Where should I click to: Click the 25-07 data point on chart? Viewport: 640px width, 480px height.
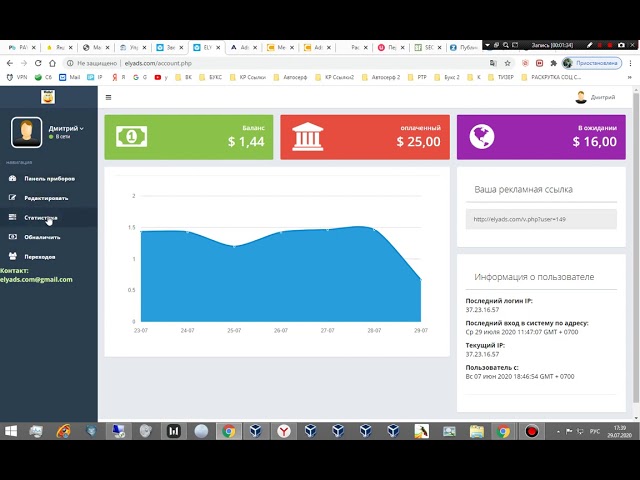click(x=234, y=246)
